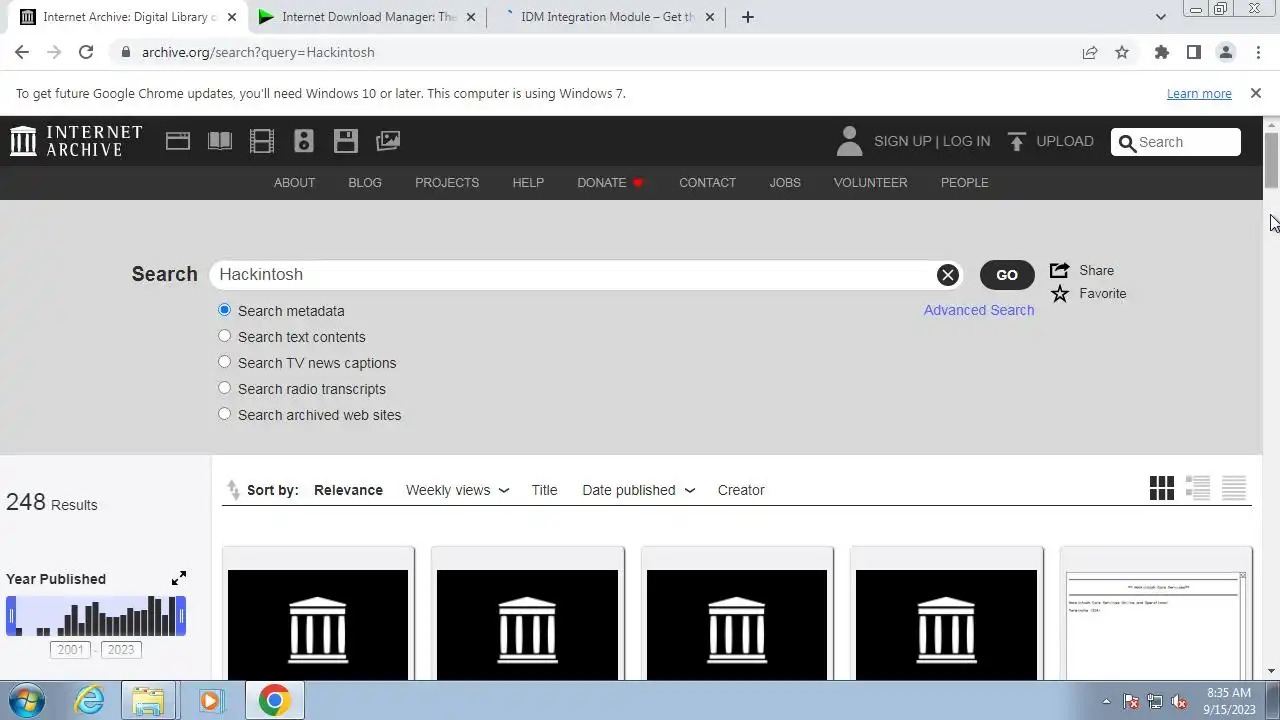Open the Web (Wayback Machine) media icon

pyautogui.click(x=178, y=141)
